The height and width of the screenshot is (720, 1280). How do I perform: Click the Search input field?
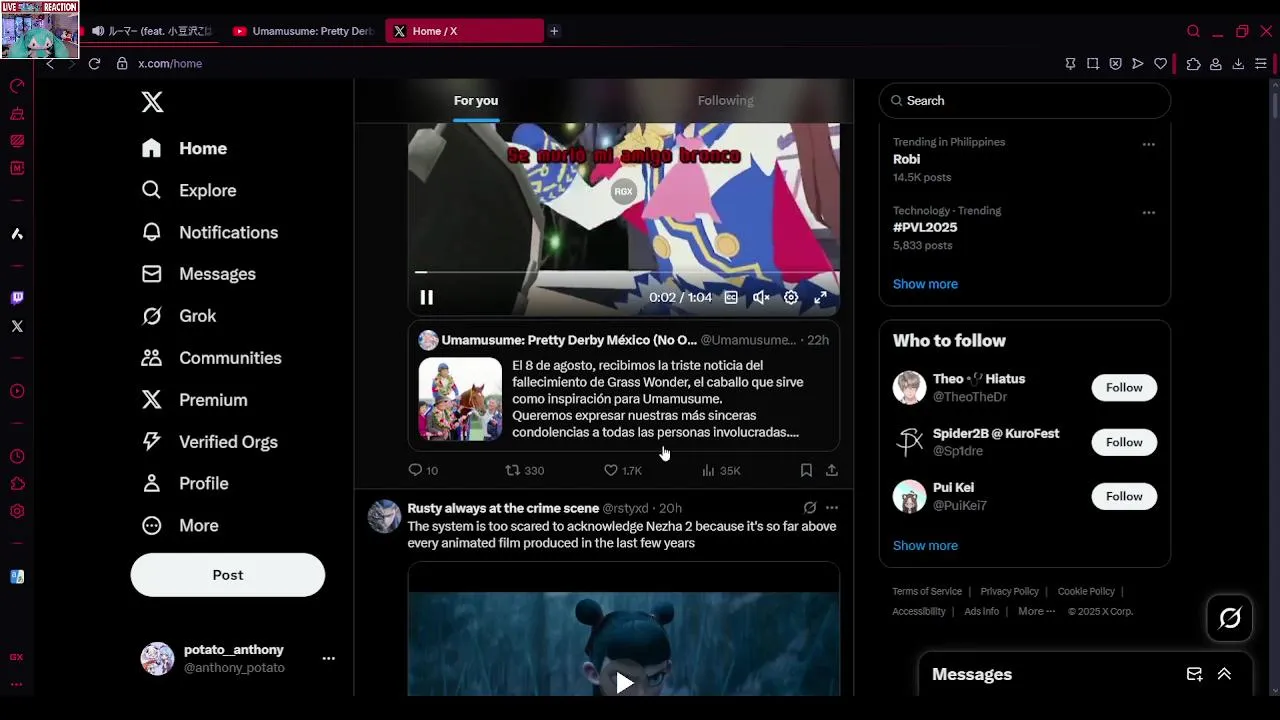coord(1025,101)
